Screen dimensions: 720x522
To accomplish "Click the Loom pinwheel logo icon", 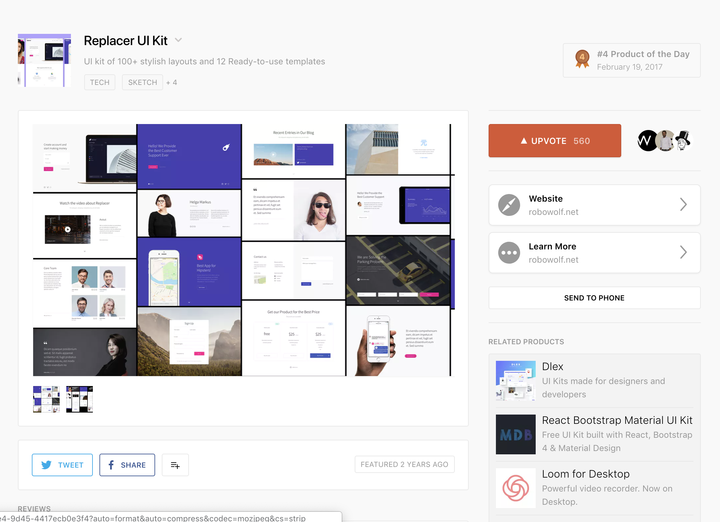I will coord(516,488).
